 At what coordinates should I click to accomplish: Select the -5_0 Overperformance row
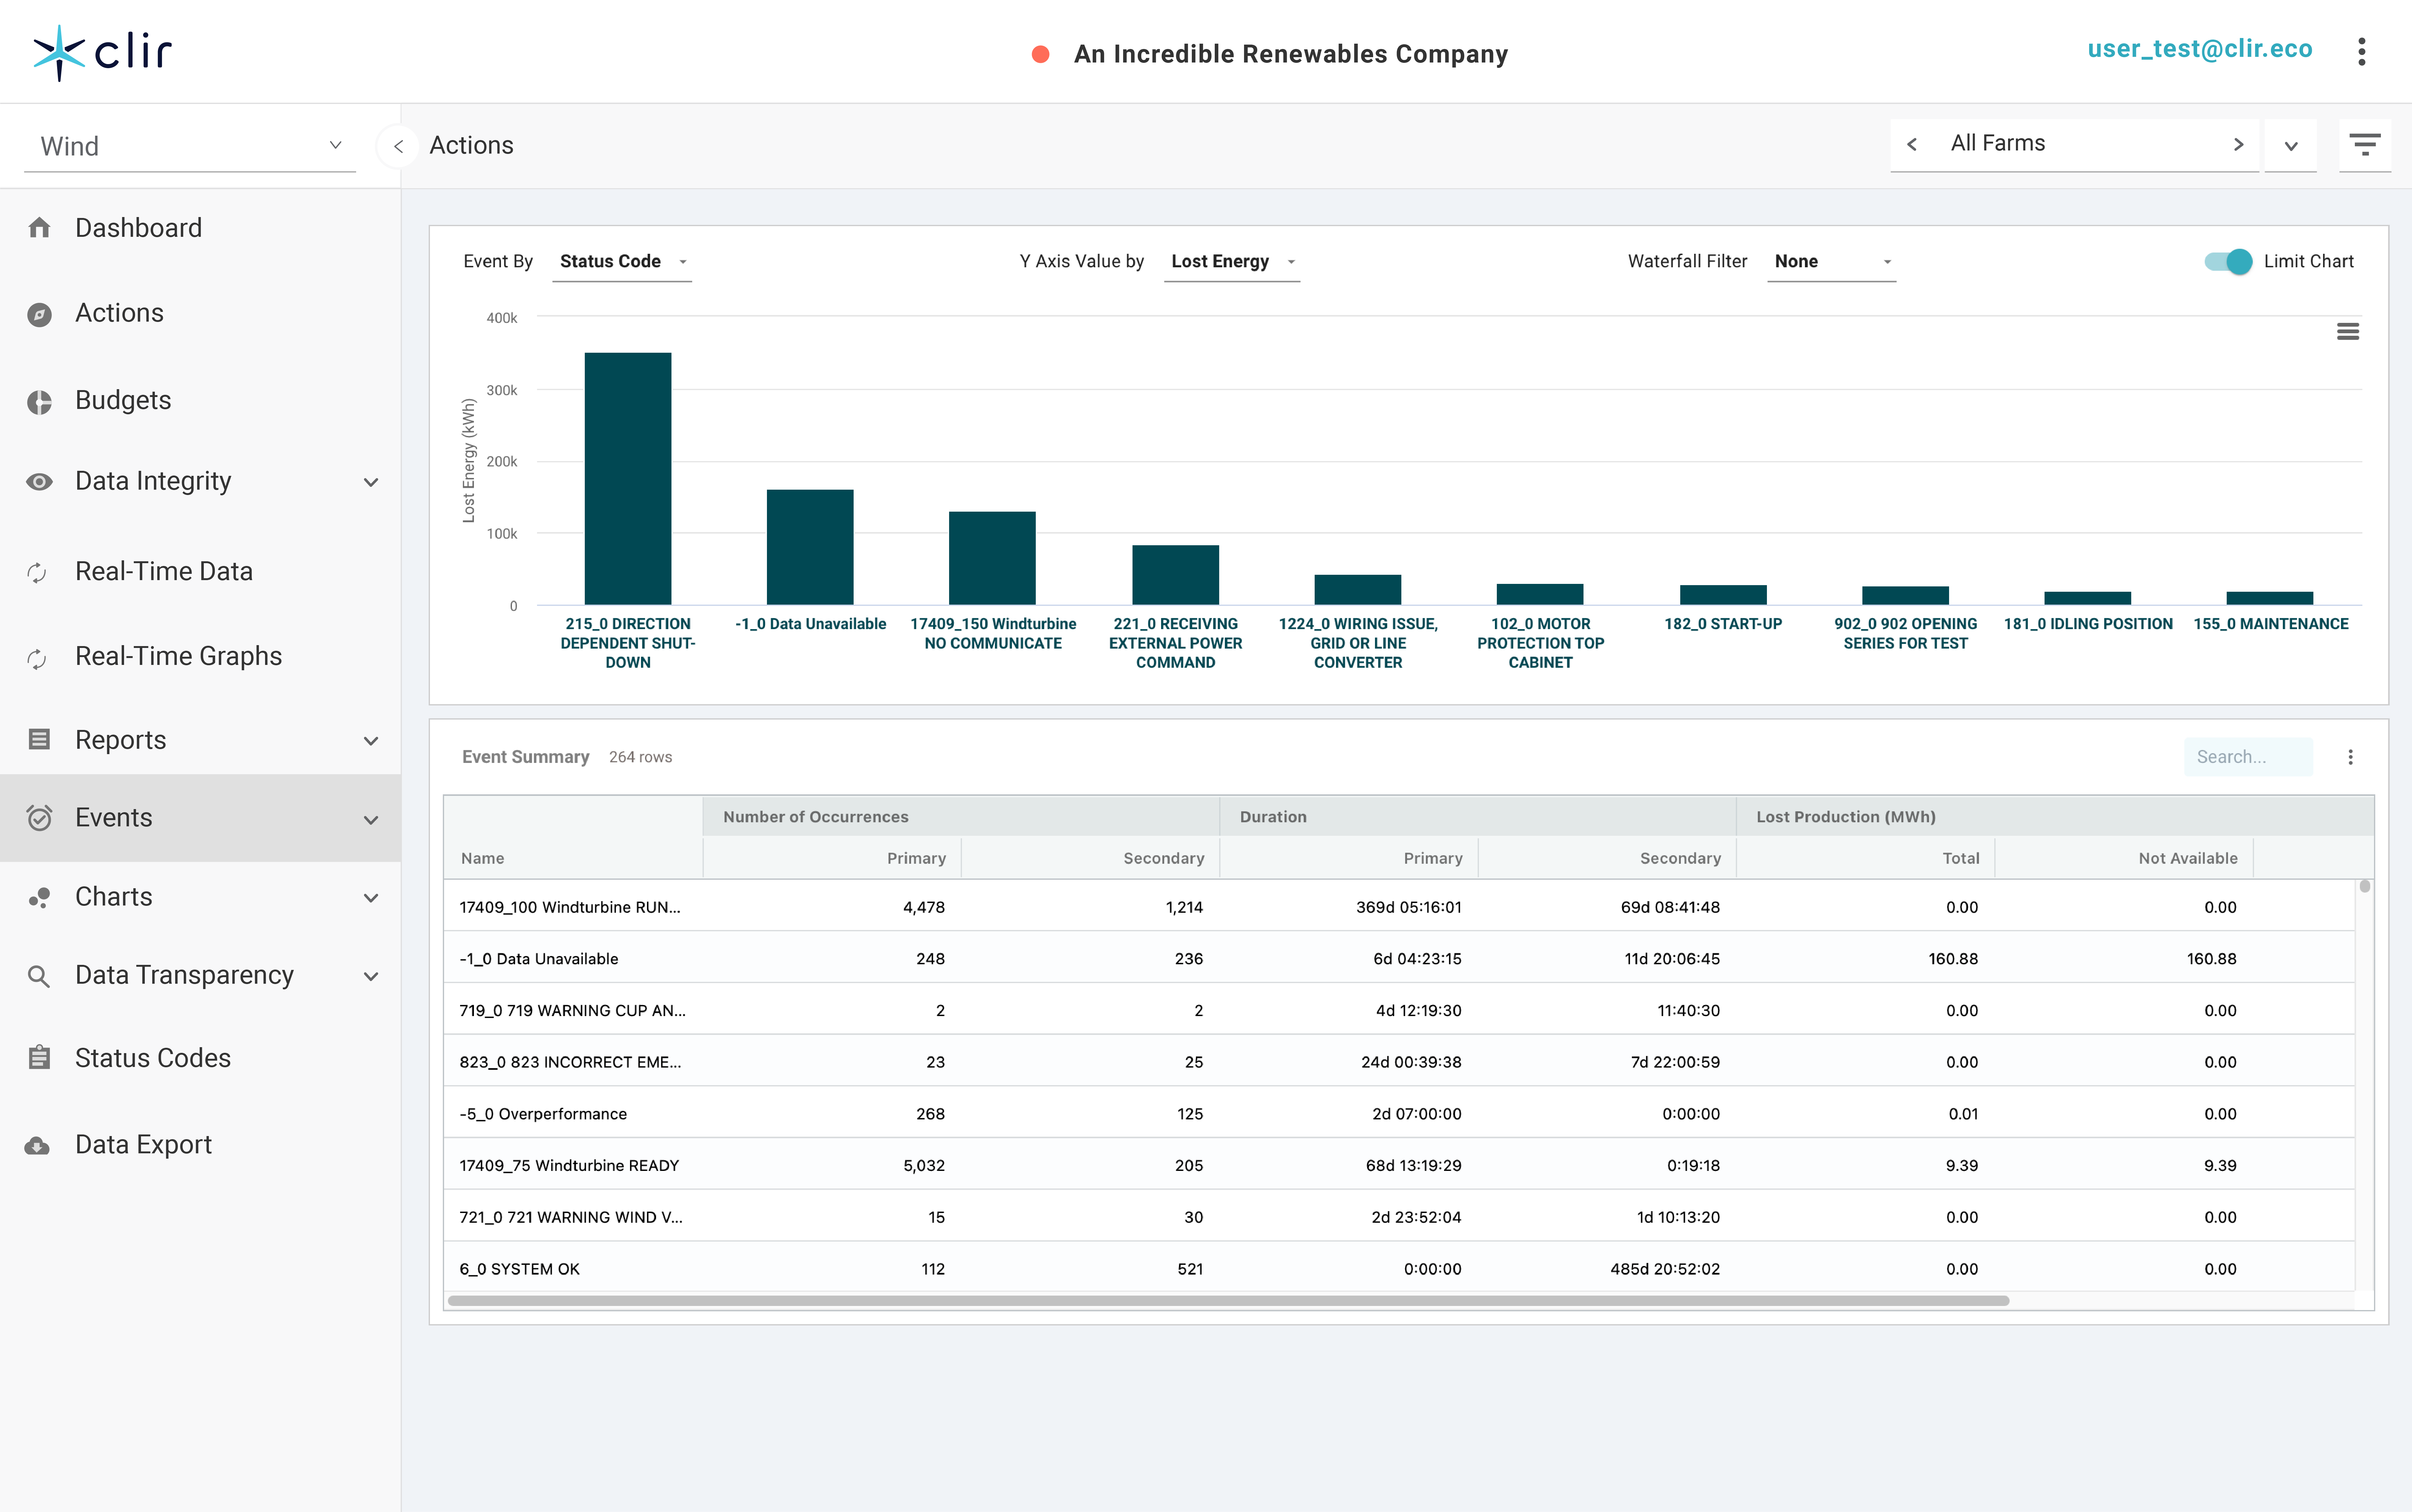1399,1113
